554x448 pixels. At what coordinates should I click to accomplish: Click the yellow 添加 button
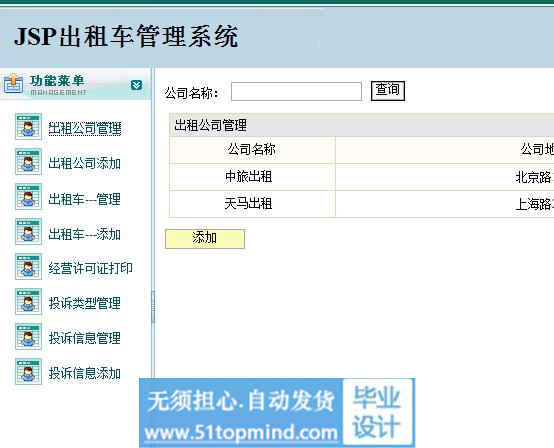click(205, 239)
